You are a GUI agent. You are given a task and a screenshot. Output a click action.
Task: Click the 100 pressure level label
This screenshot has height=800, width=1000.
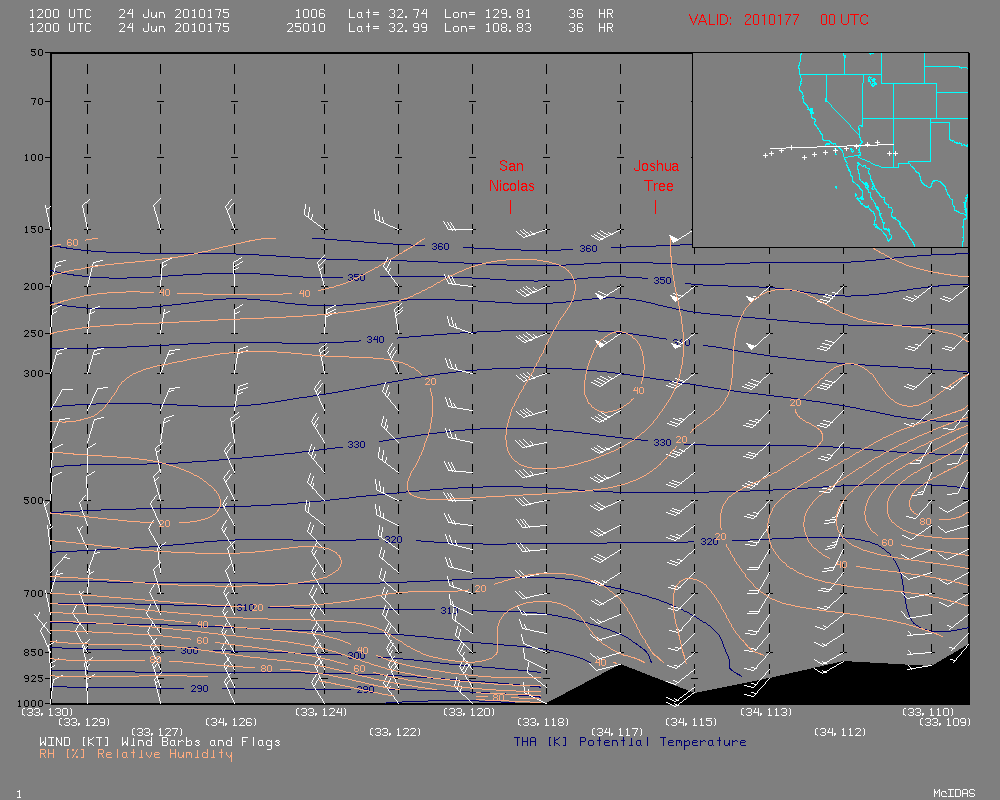[34, 157]
